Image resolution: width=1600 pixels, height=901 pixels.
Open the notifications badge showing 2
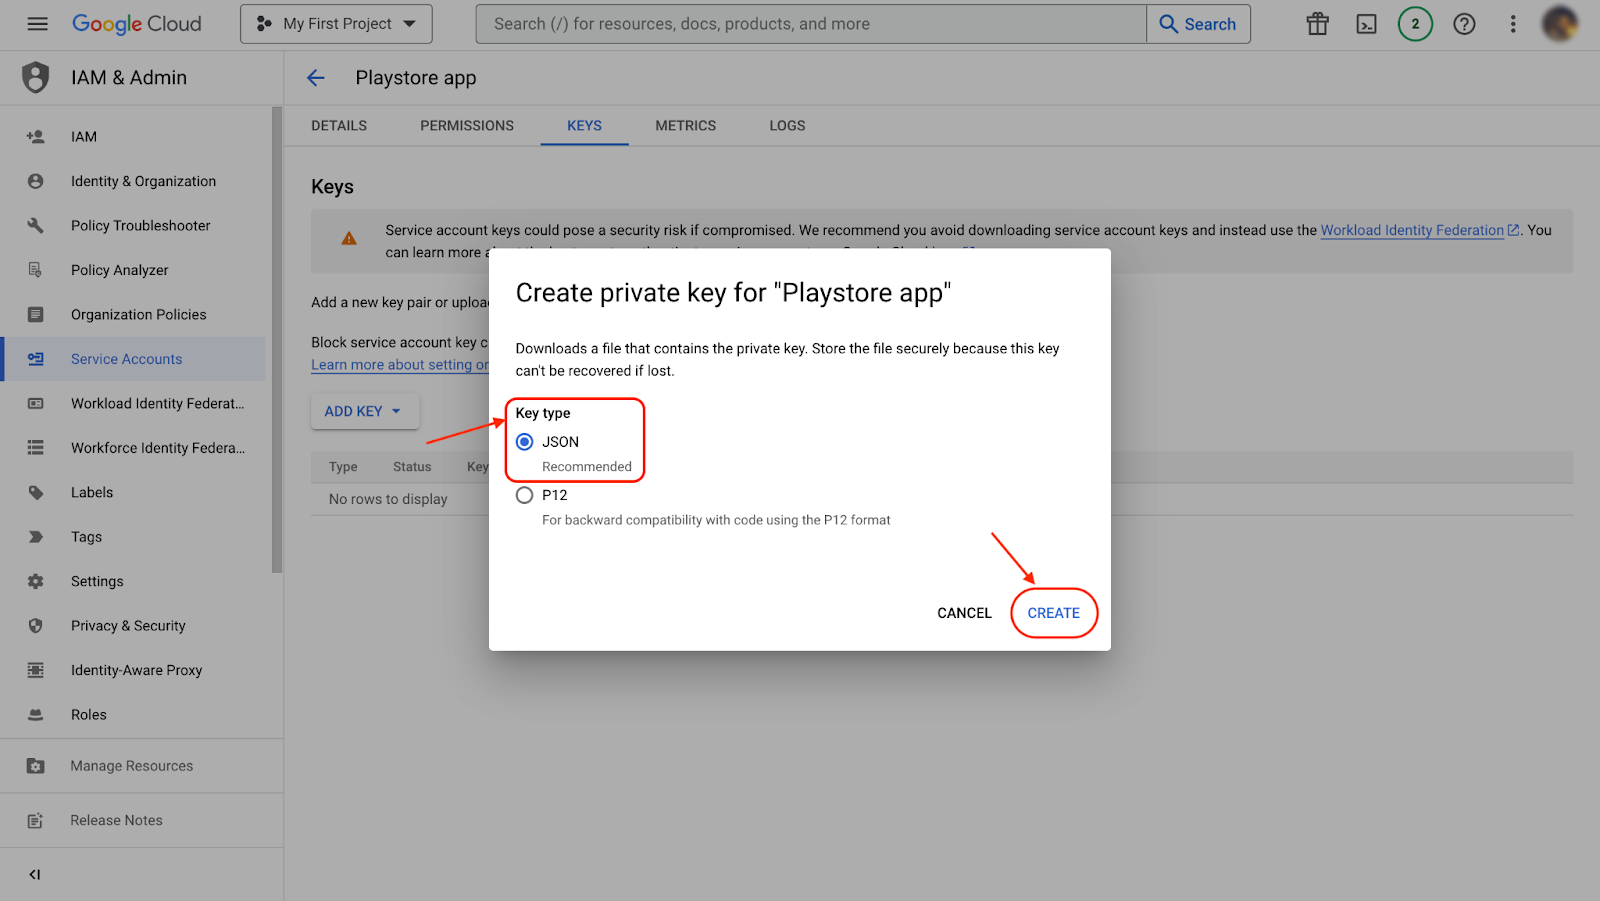point(1415,24)
